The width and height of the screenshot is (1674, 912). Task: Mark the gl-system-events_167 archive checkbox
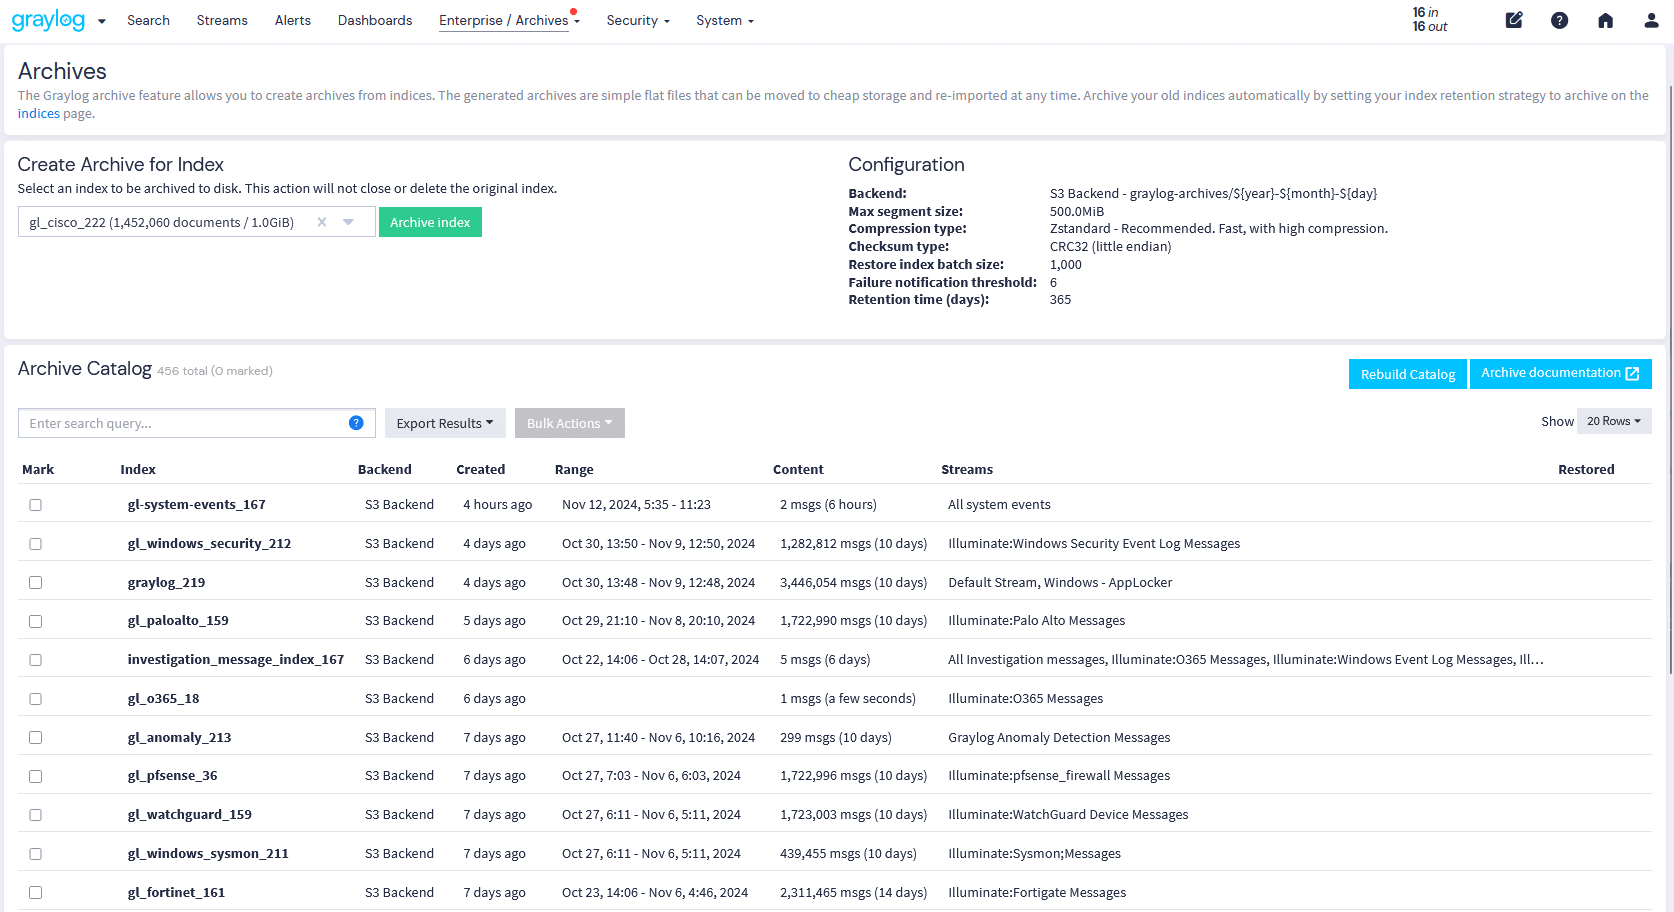click(36, 505)
